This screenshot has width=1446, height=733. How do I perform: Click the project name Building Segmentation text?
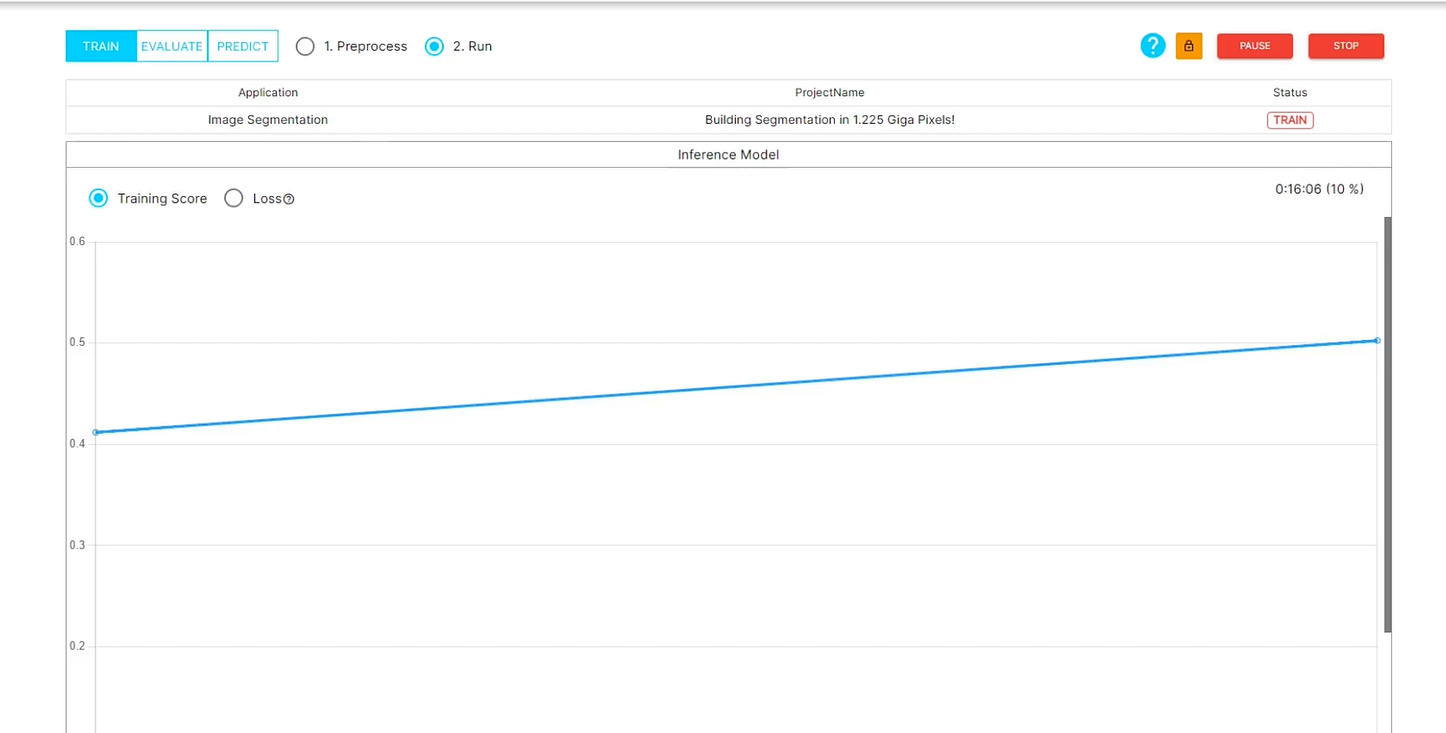tap(830, 120)
